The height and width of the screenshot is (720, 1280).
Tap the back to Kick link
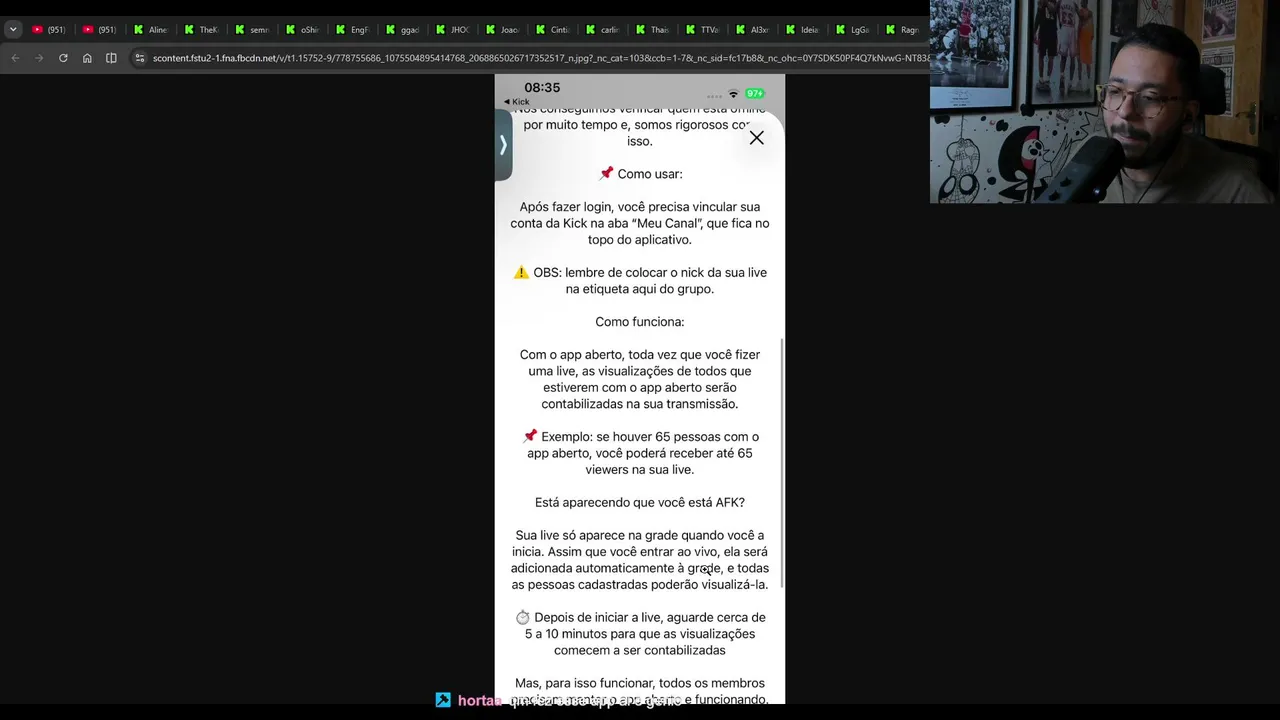click(517, 102)
